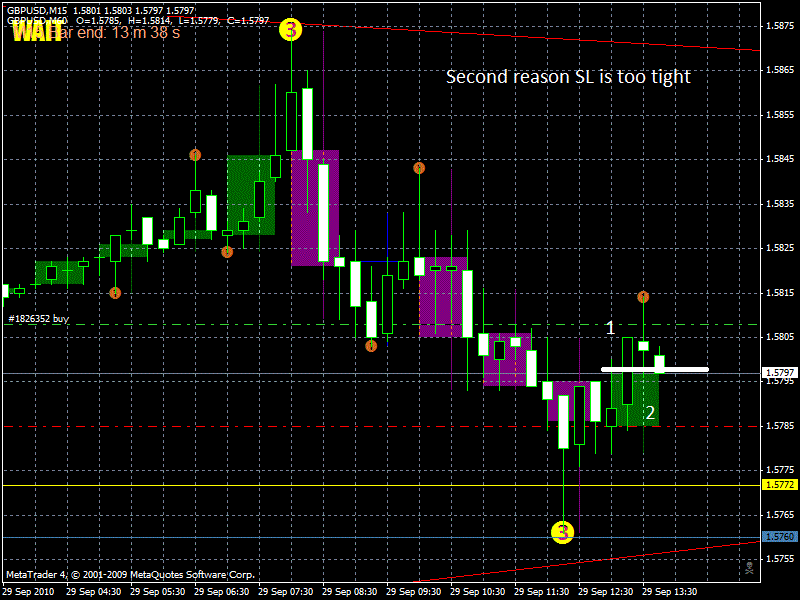Click the 1.5775 price scale value
Image resolution: width=800 pixels, height=600 pixels.
click(780, 470)
